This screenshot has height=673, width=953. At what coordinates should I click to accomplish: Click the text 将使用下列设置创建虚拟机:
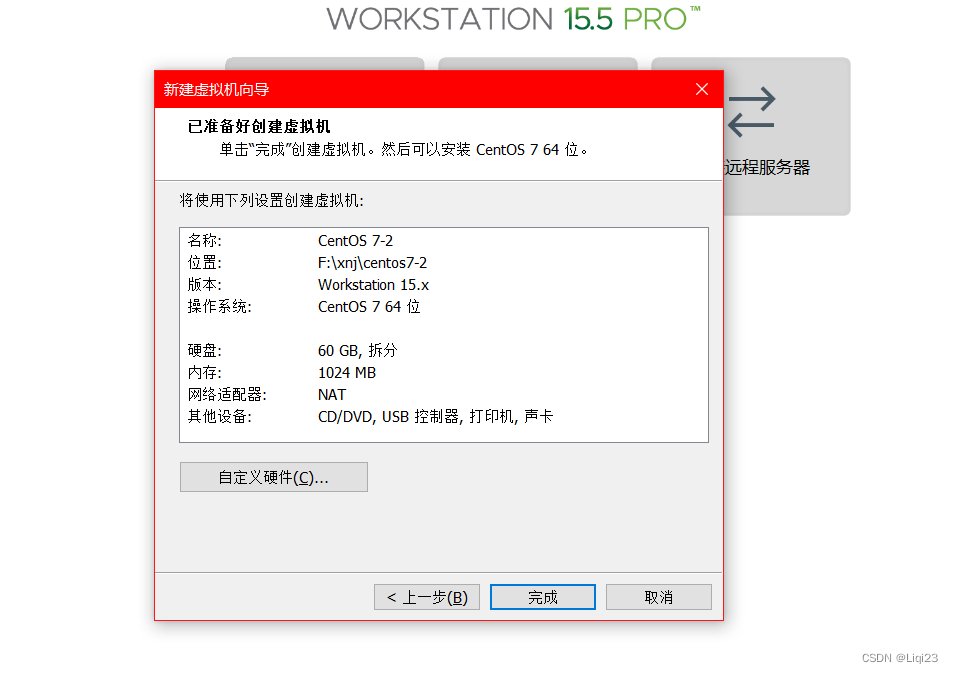(271, 201)
